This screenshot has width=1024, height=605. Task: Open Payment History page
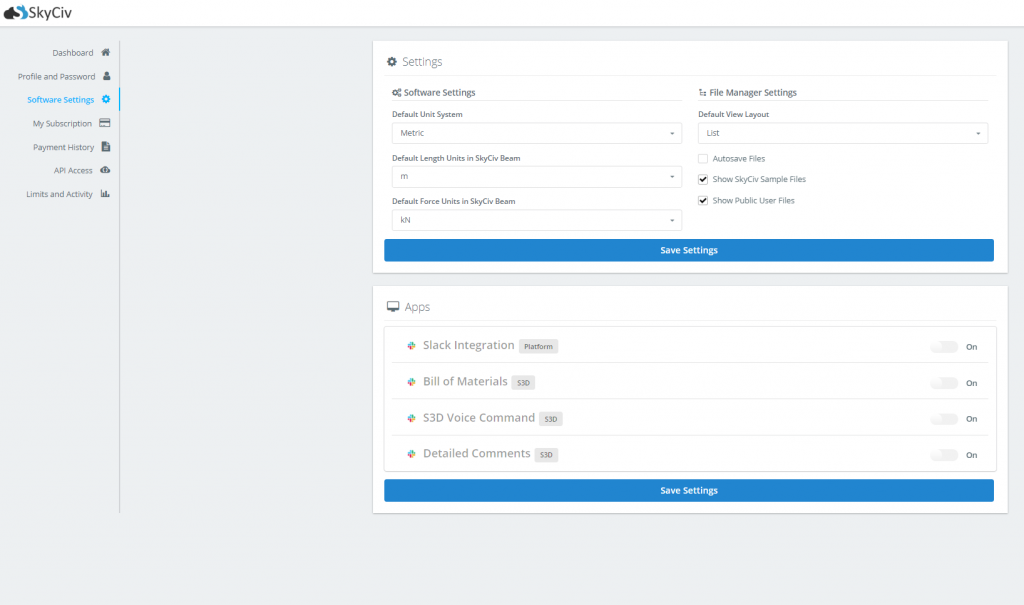tap(63, 147)
